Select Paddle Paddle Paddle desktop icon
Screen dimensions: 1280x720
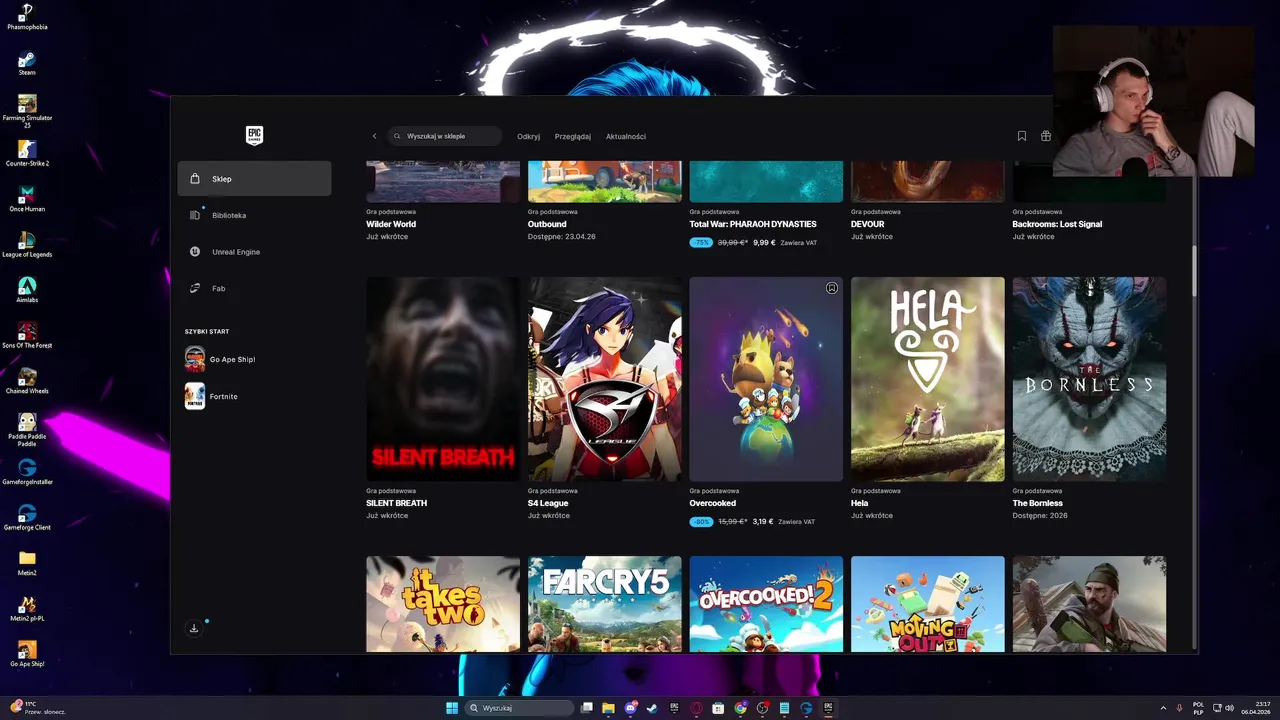point(27,430)
